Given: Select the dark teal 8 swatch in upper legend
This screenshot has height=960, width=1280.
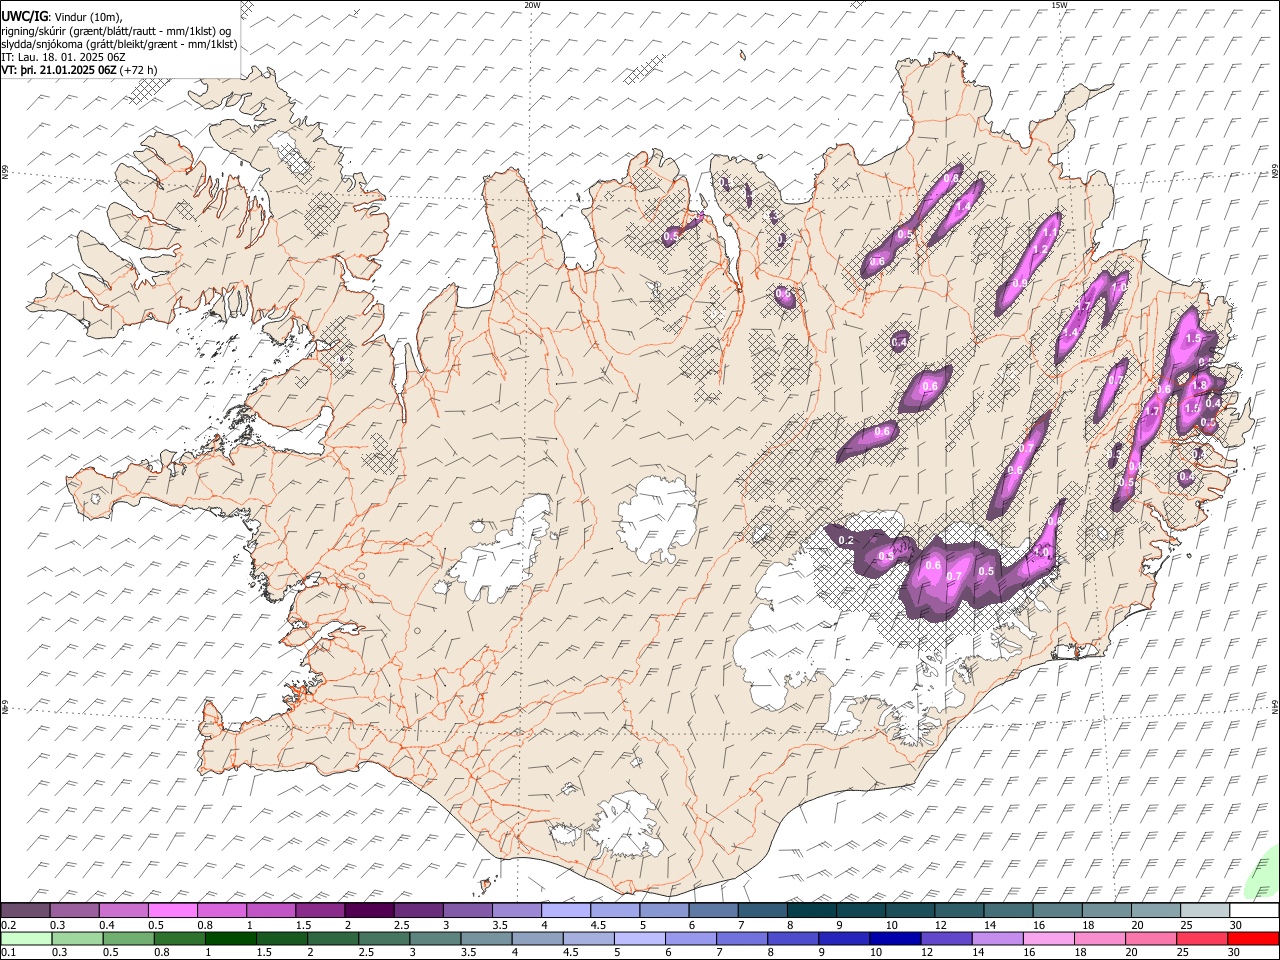Looking at the screenshot, I should [811, 911].
